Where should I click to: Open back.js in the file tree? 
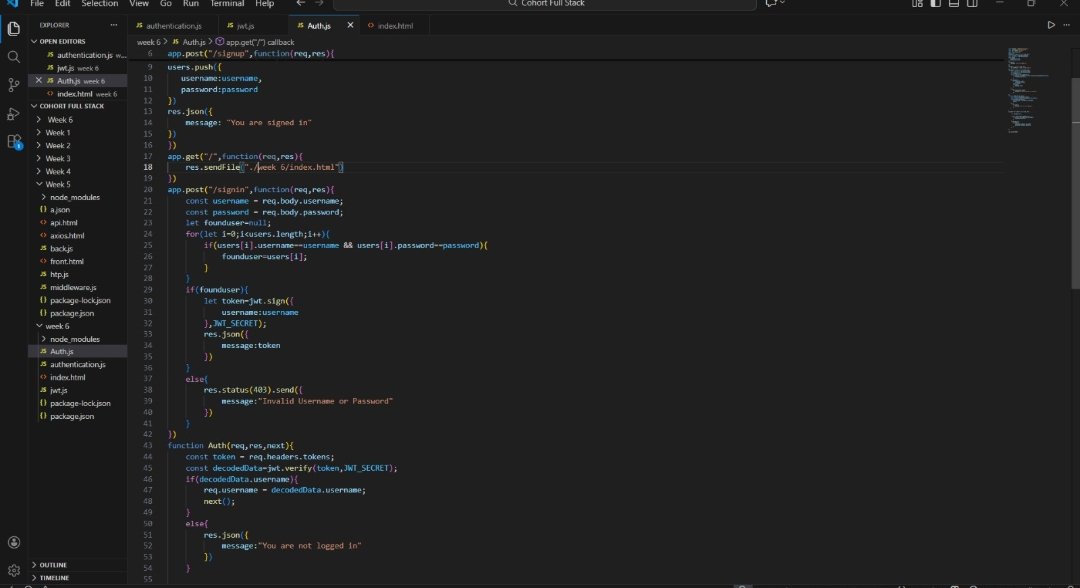click(61, 249)
